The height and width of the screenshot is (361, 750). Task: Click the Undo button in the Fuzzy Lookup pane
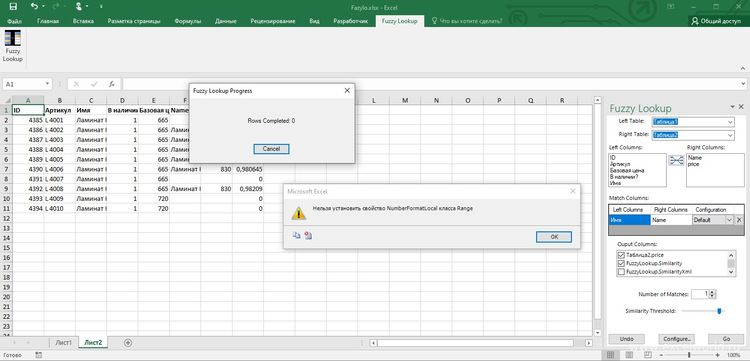(627, 339)
